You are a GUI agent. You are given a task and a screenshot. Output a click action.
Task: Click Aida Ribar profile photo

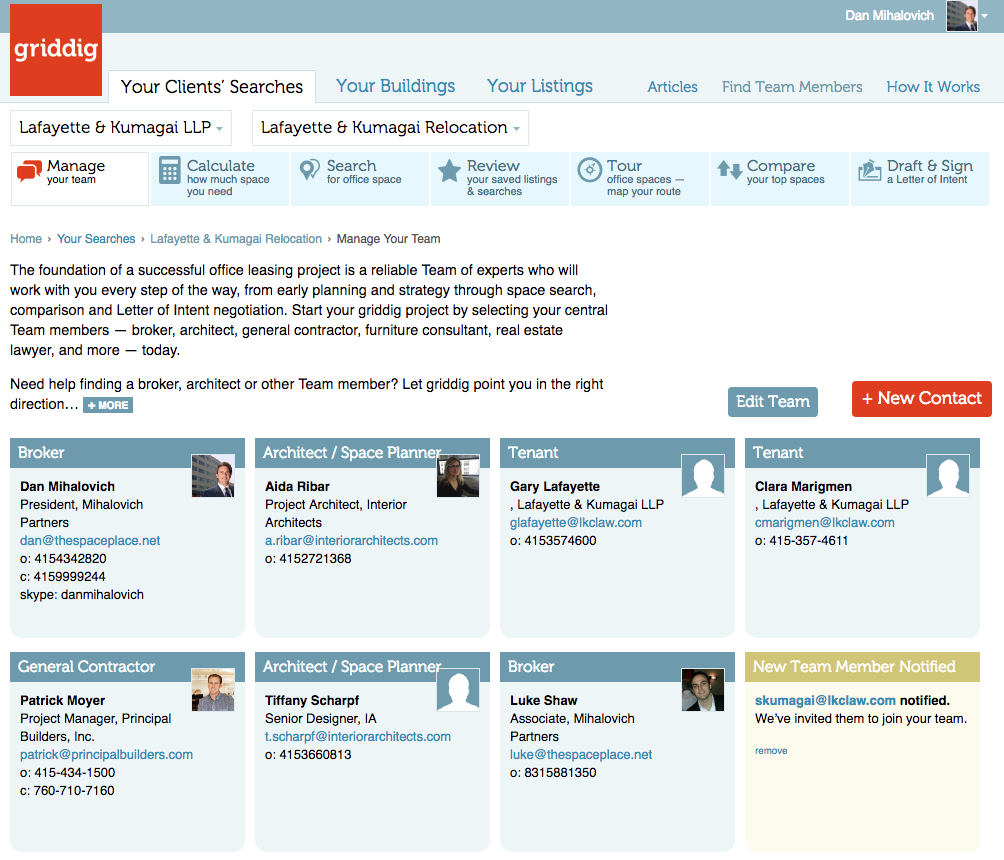[458, 476]
